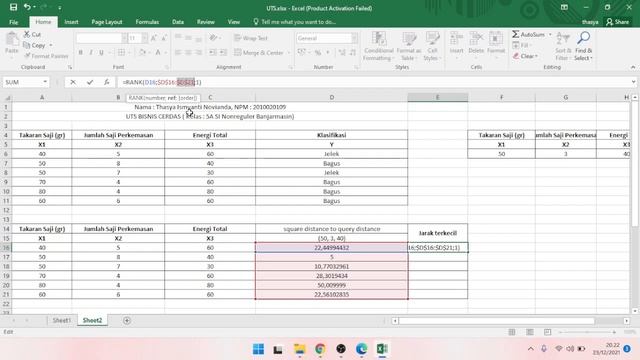Viewport: 640px width, 360px height.
Task: Click the zoom slider in status bar
Action: (587, 332)
